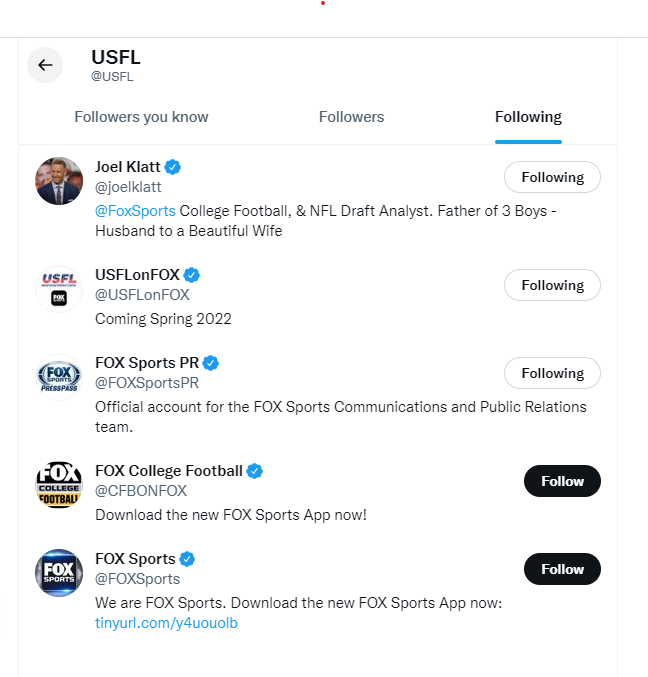This screenshot has width=648, height=677.
Task: Toggle Following button for USFLonFOX
Action: click(552, 285)
